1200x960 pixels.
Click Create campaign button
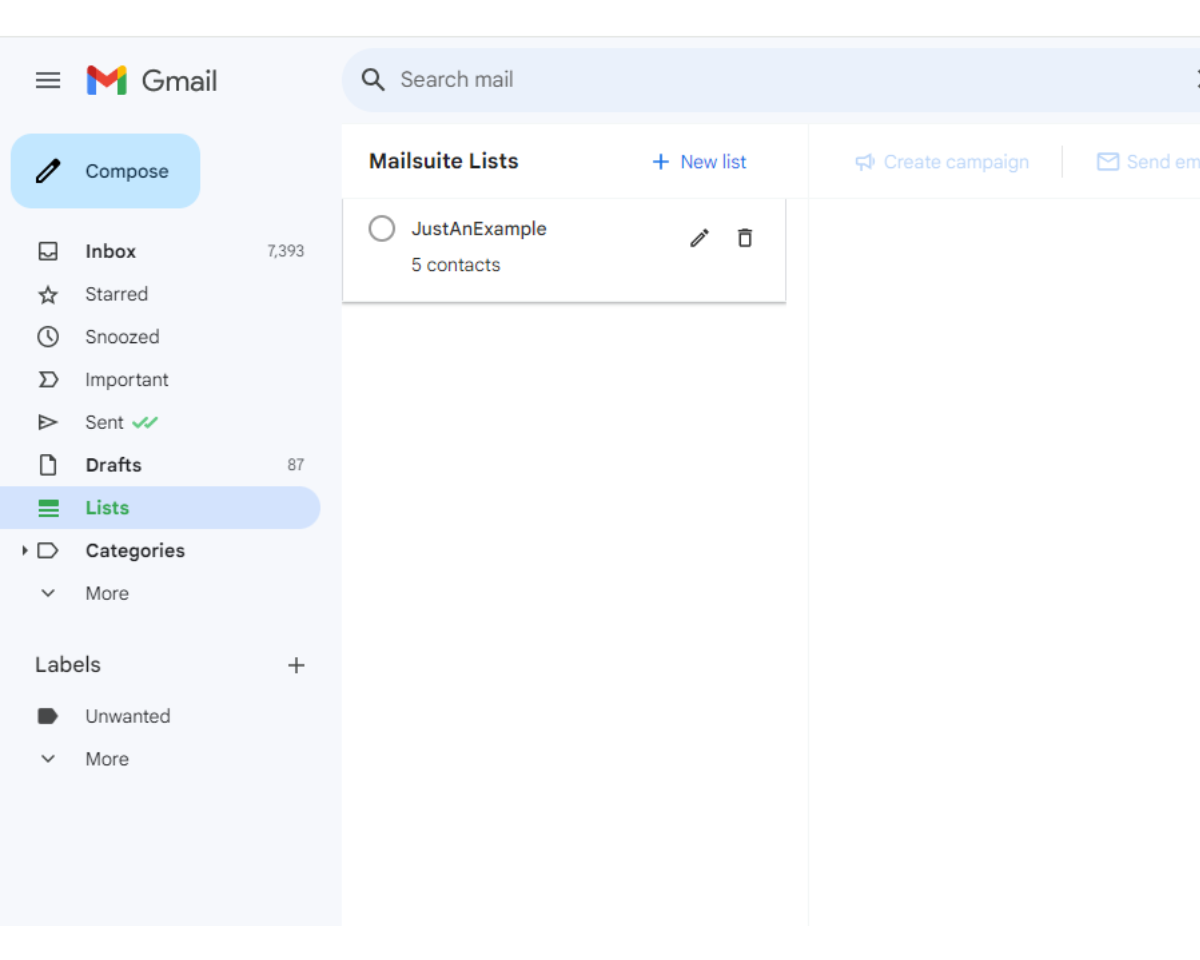click(942, 162)
